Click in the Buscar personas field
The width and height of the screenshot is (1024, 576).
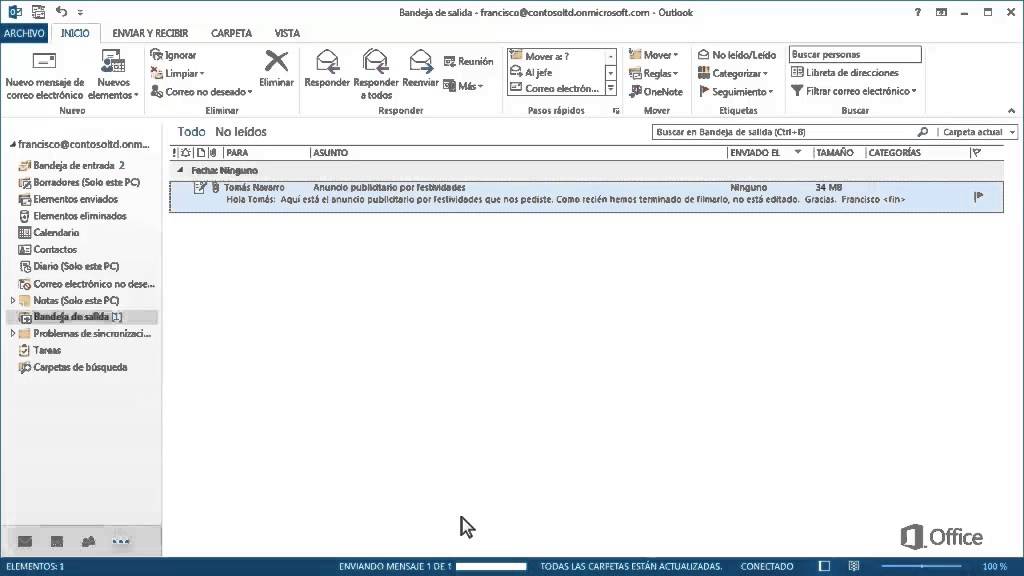[x=855, y=54]
